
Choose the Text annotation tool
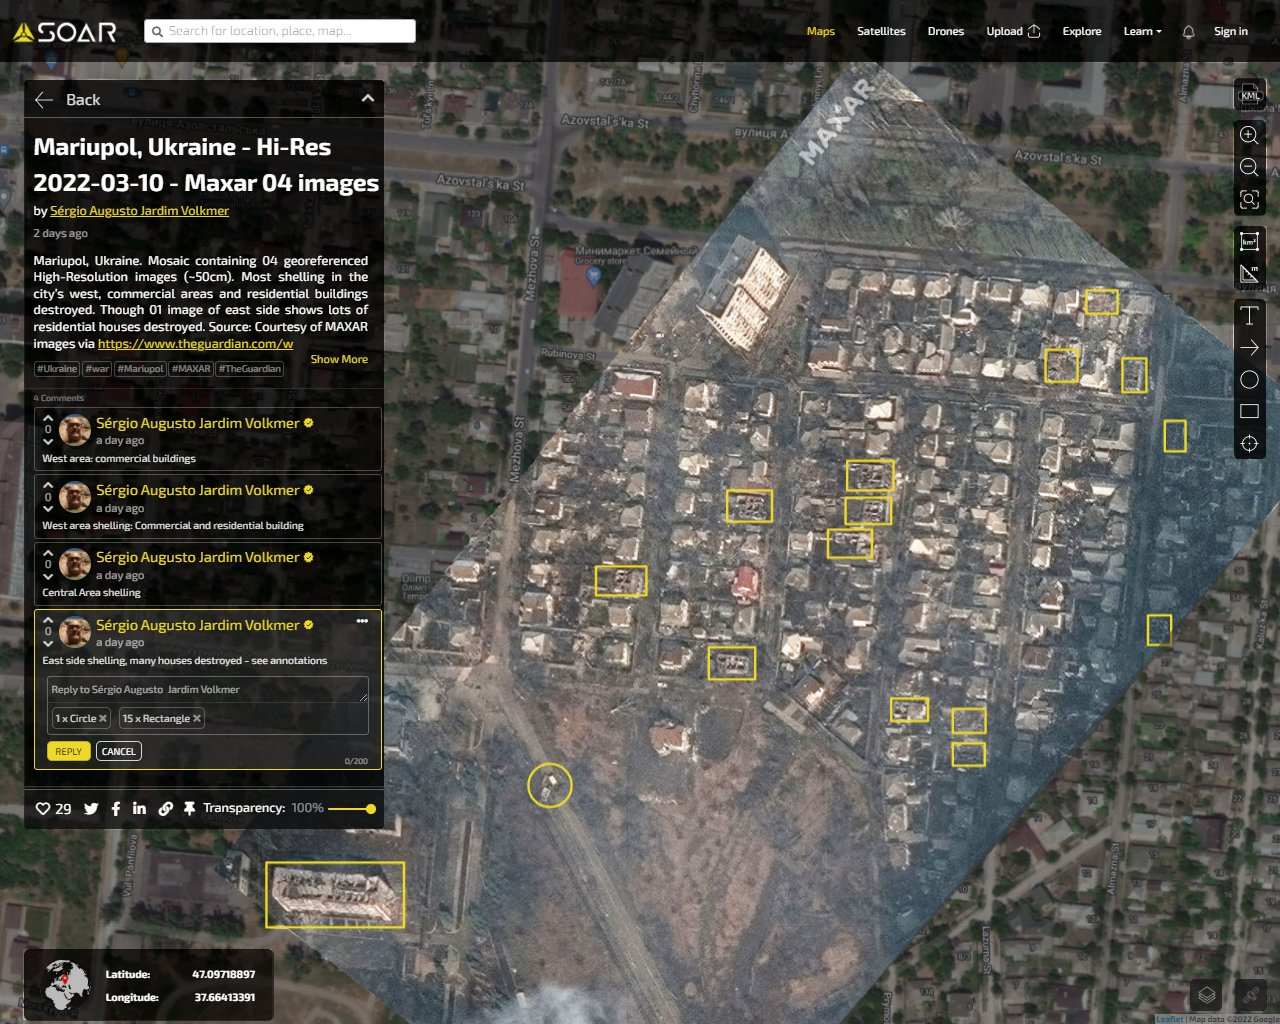[x=1249, y=316]
